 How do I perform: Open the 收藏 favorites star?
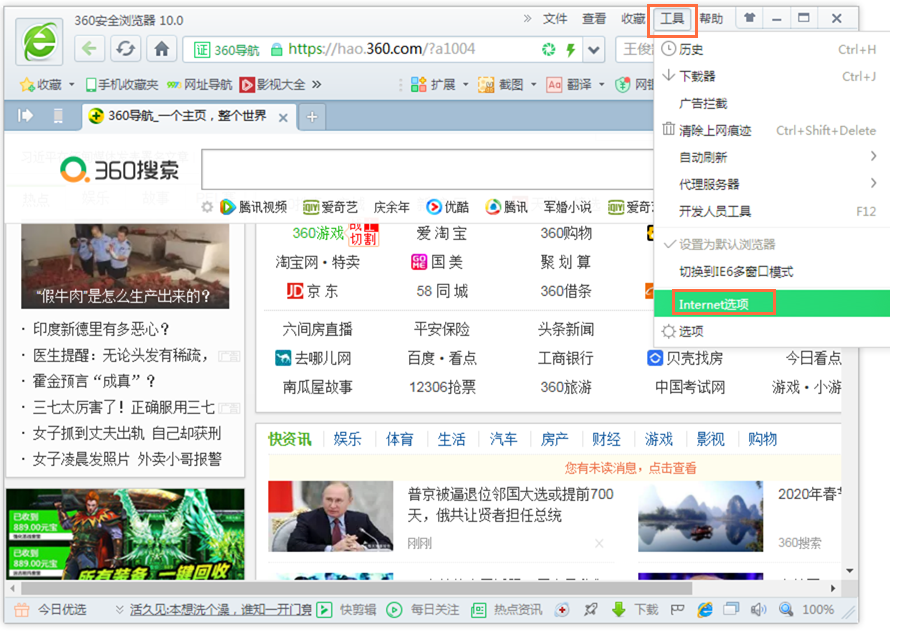tap(27, 85)
